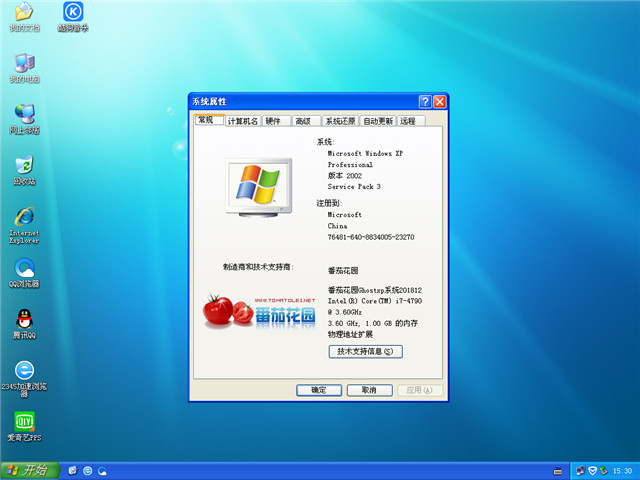Open the My Documents desktop icon
The height and width of the screenshot is (480, 640).
point(24,17)
